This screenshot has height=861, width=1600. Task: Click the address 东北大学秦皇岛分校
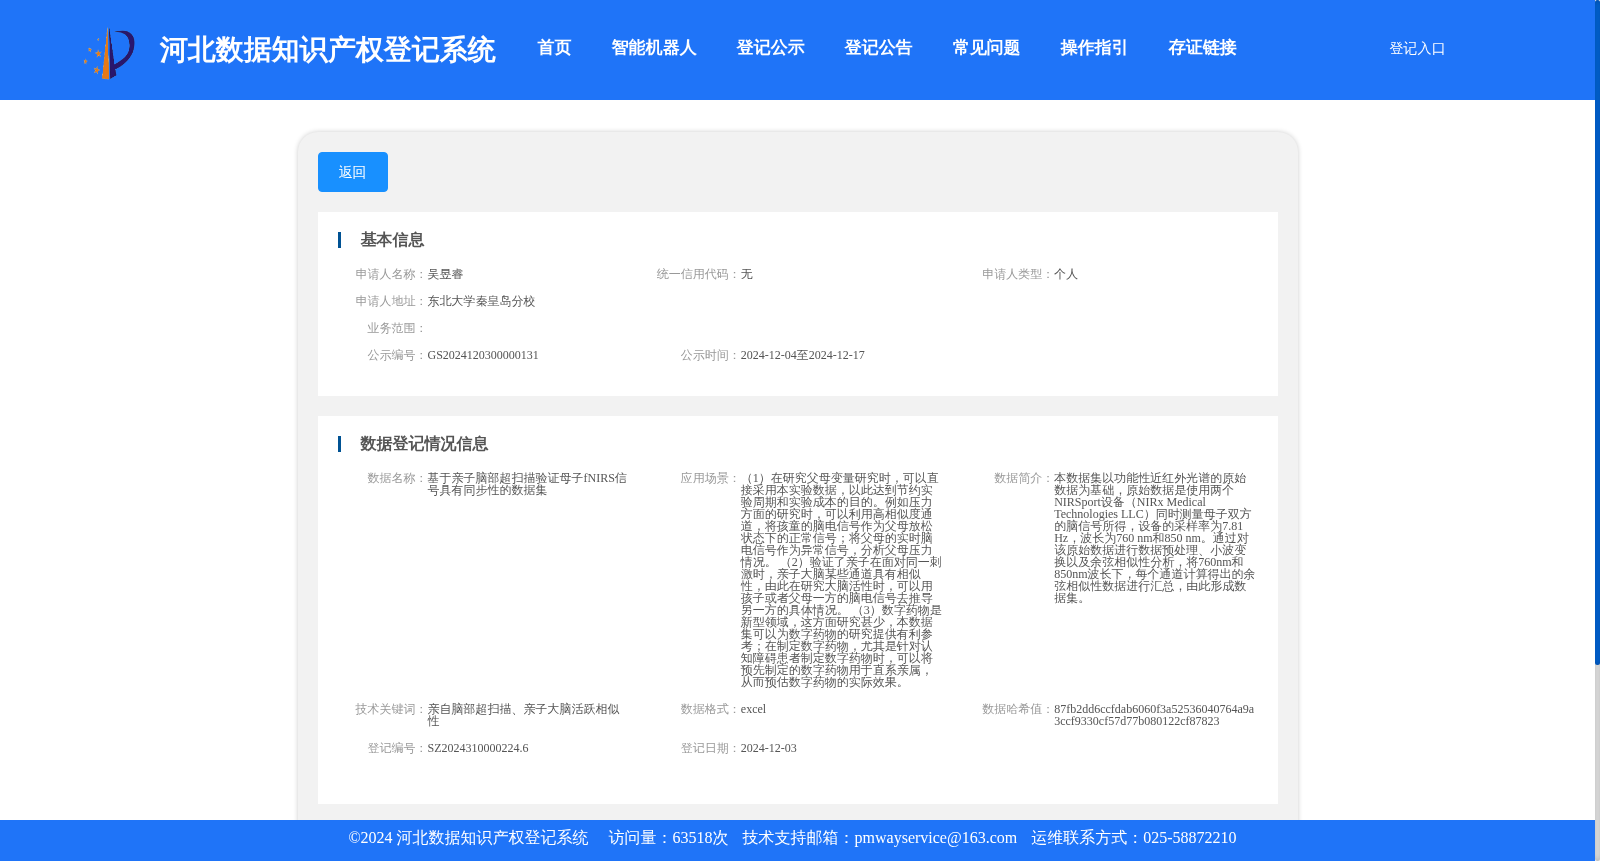tap(481, 301)
